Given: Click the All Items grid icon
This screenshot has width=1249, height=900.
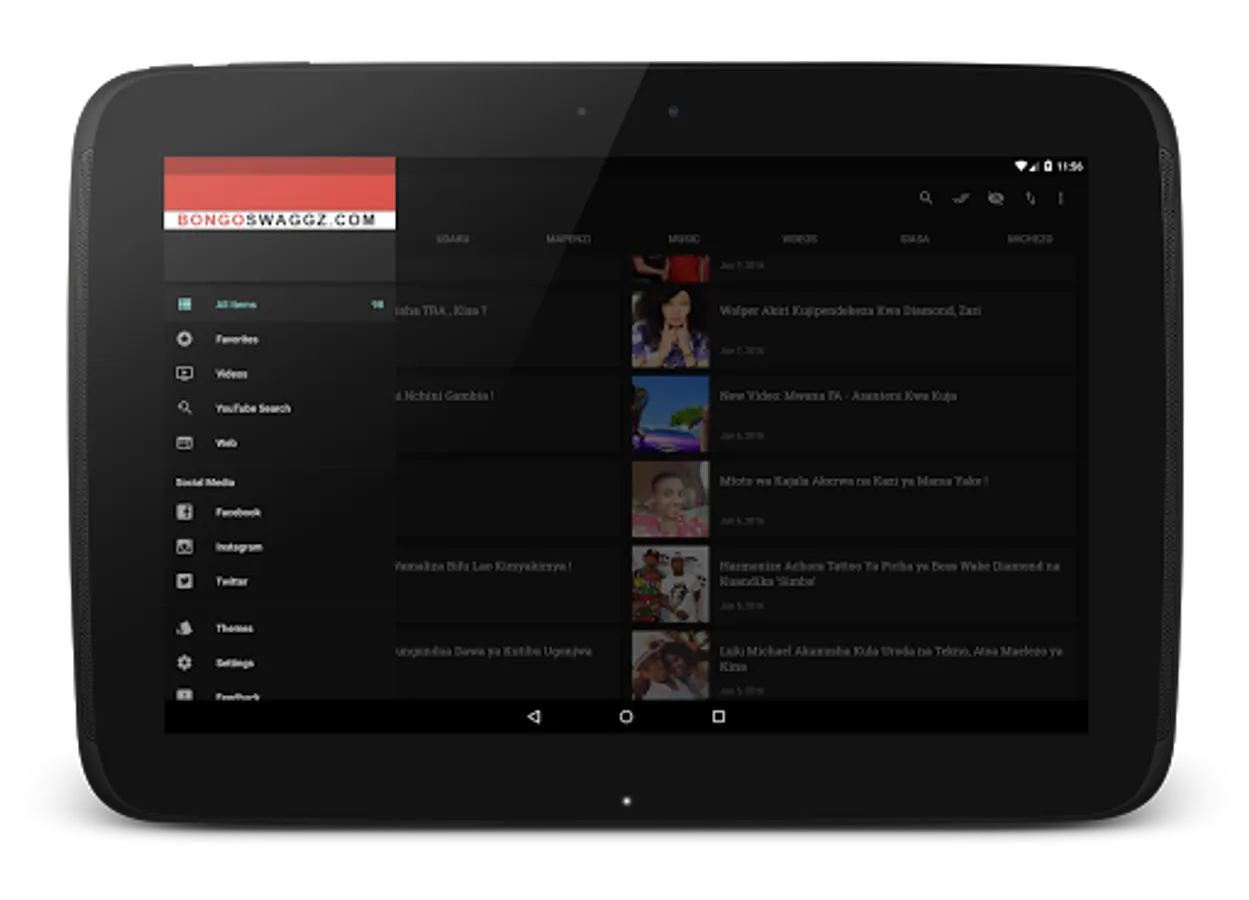Looking at the screenshot, I should pos(184,304).
